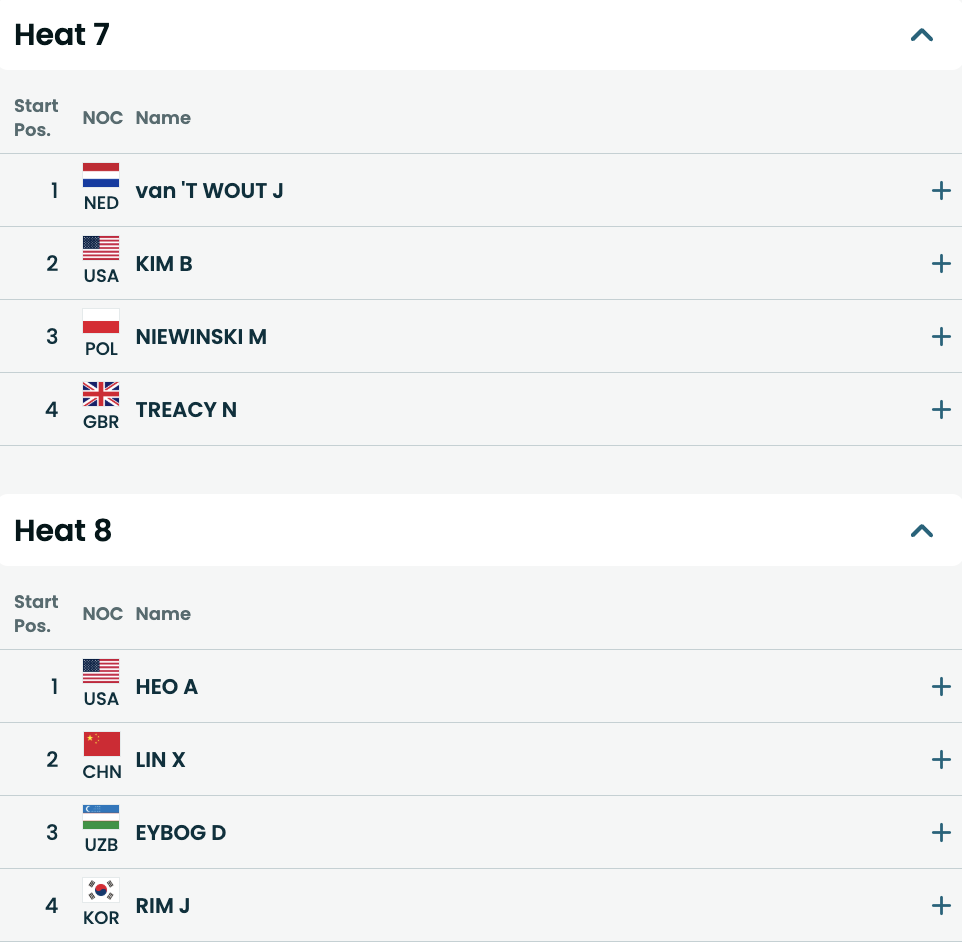Select athlete name NIEWINSKI M
The width and height of the screenshot is (962, 942).
(201, 336)
